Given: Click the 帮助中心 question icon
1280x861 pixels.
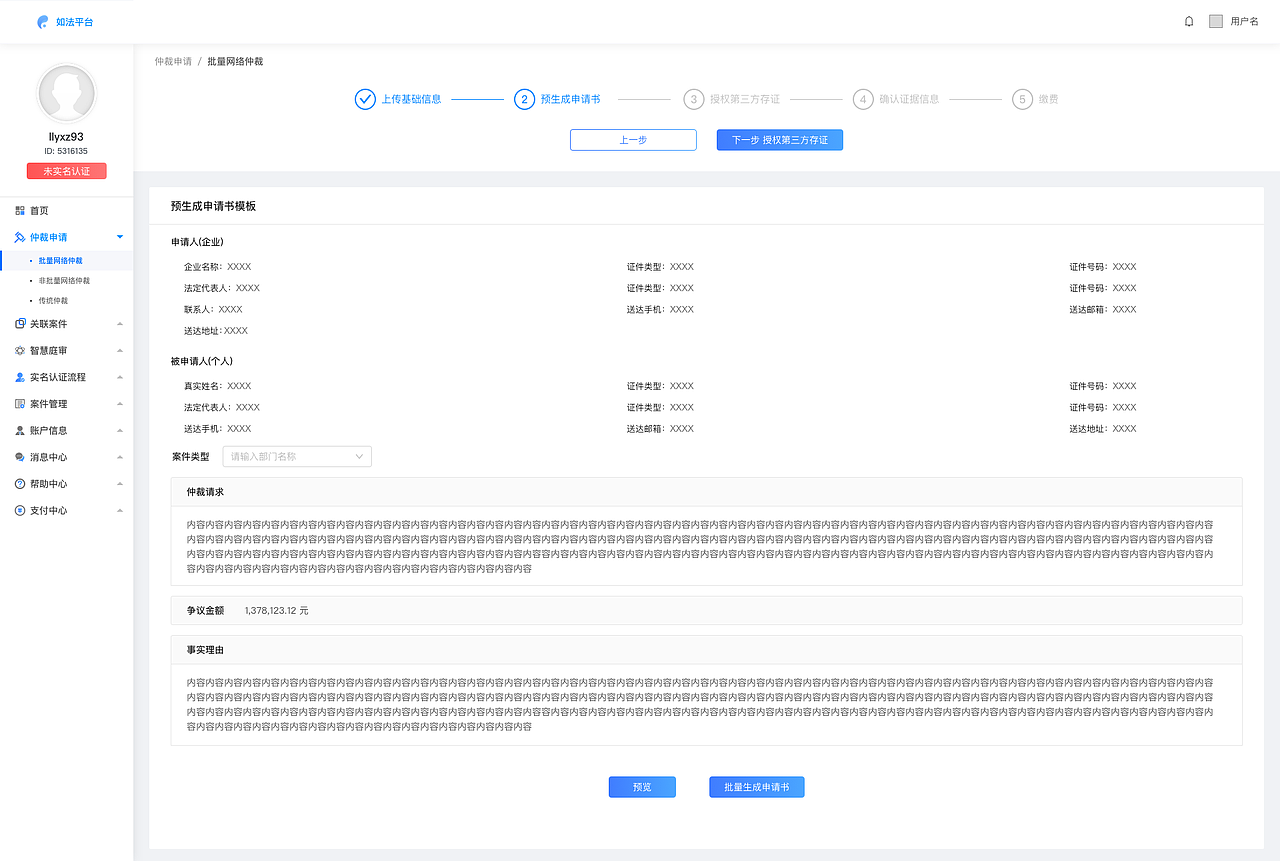Looking at the screenshot, I should click(20, 483).
